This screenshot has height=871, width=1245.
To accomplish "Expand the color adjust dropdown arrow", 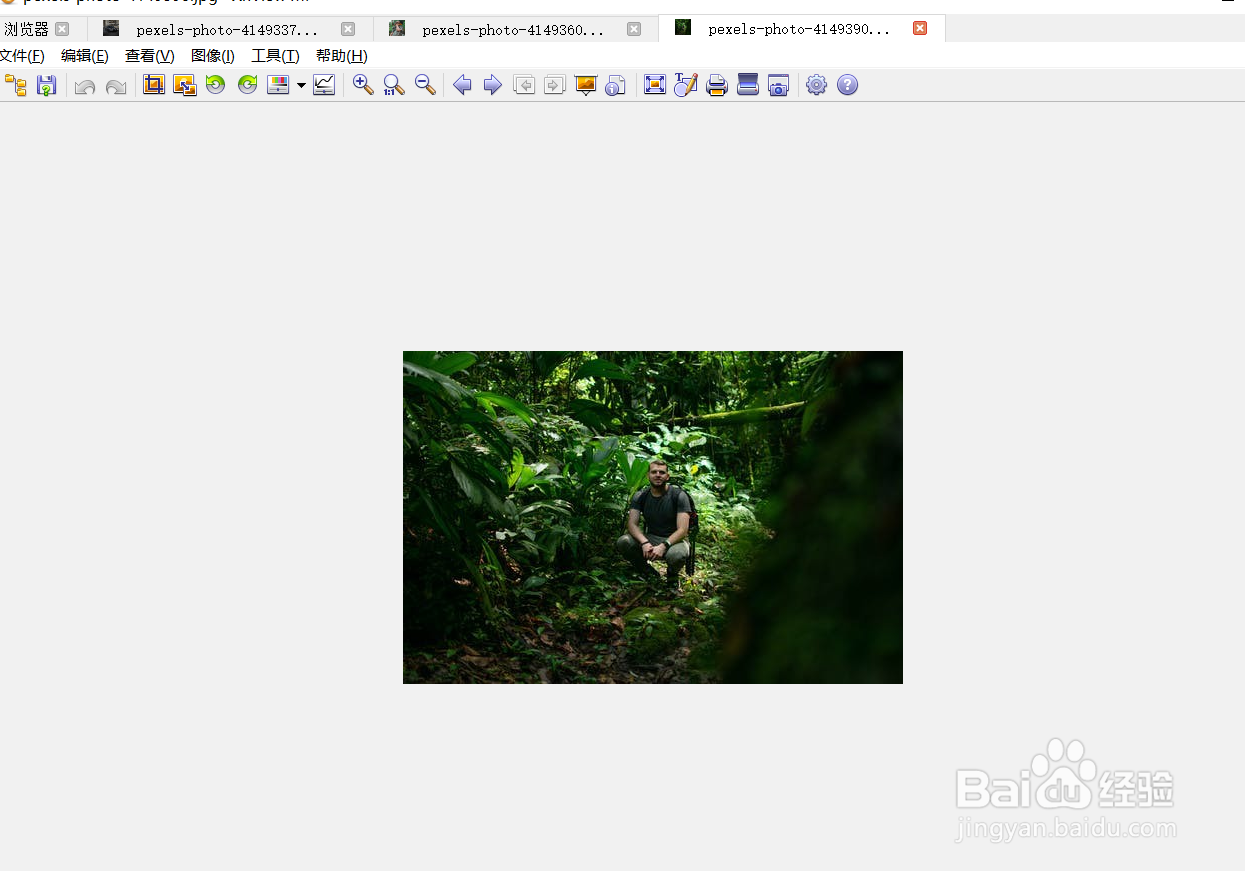I will pyautogui.click(x=301, y=86).
